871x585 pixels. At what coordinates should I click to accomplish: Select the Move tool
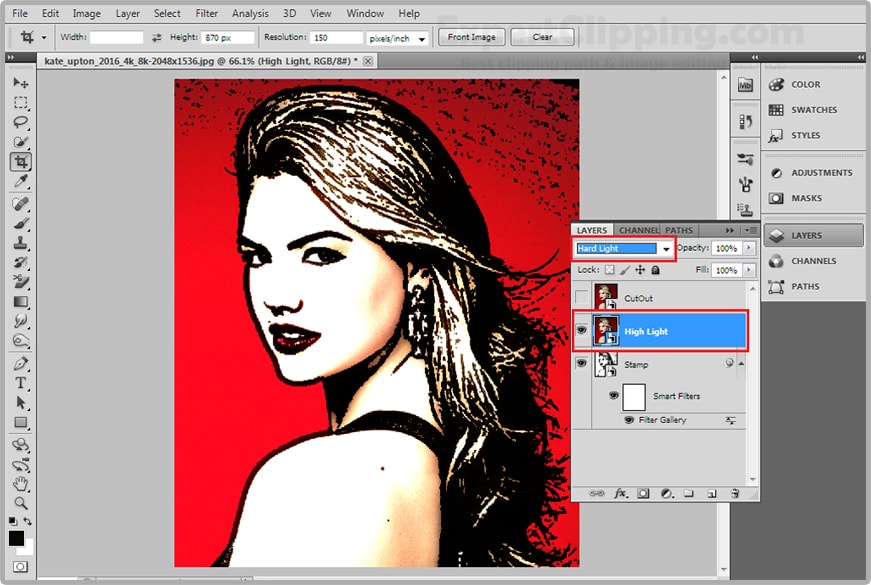point(20,83)
